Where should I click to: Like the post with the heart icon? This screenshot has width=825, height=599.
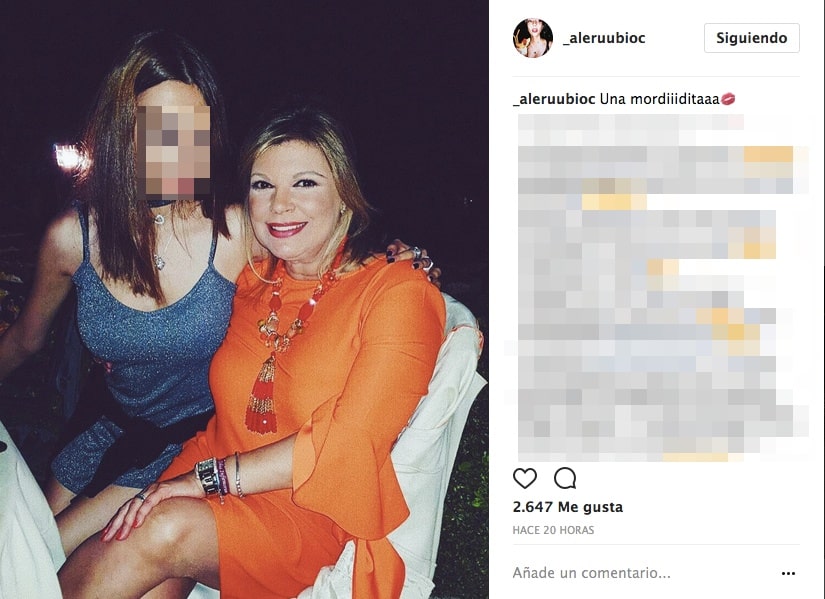coord(525,478)
